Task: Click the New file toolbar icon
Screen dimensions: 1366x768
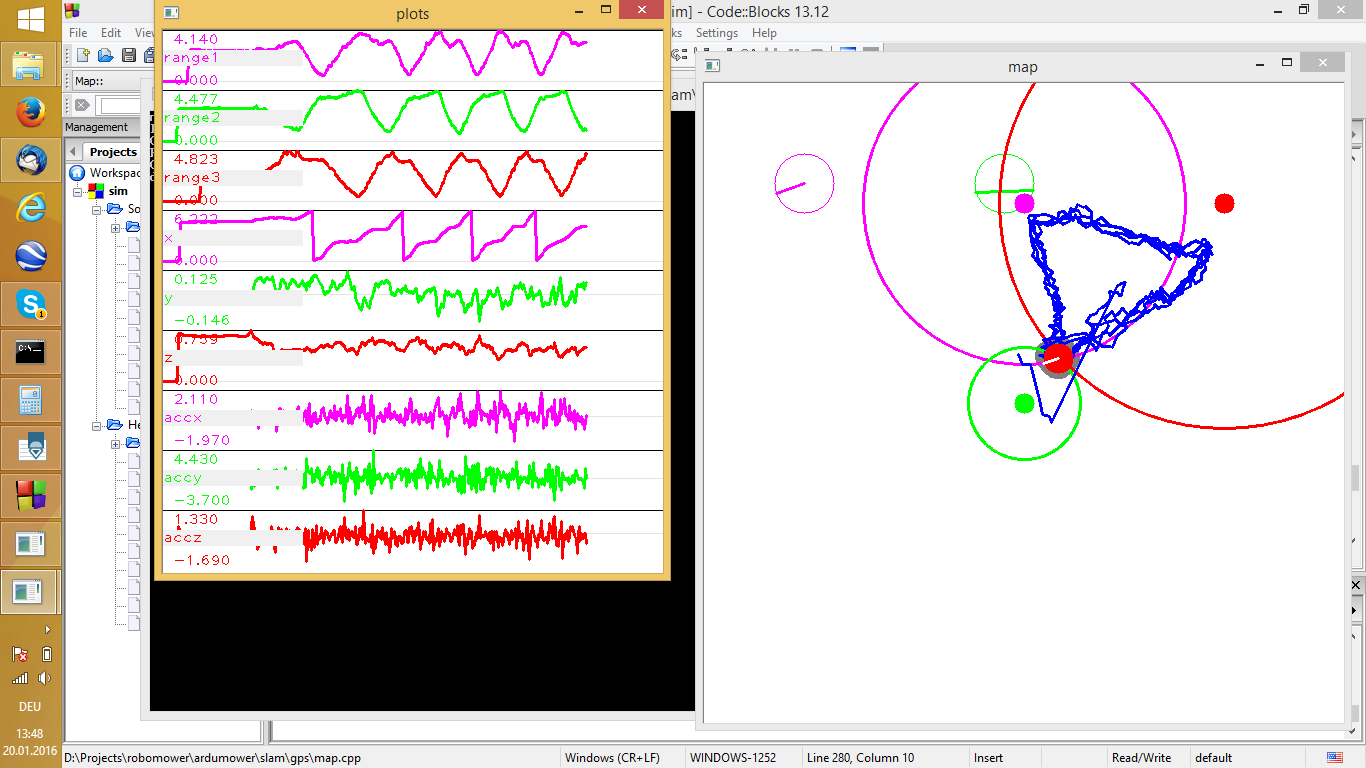Action: pyautogui.click(x=84, y=55)
